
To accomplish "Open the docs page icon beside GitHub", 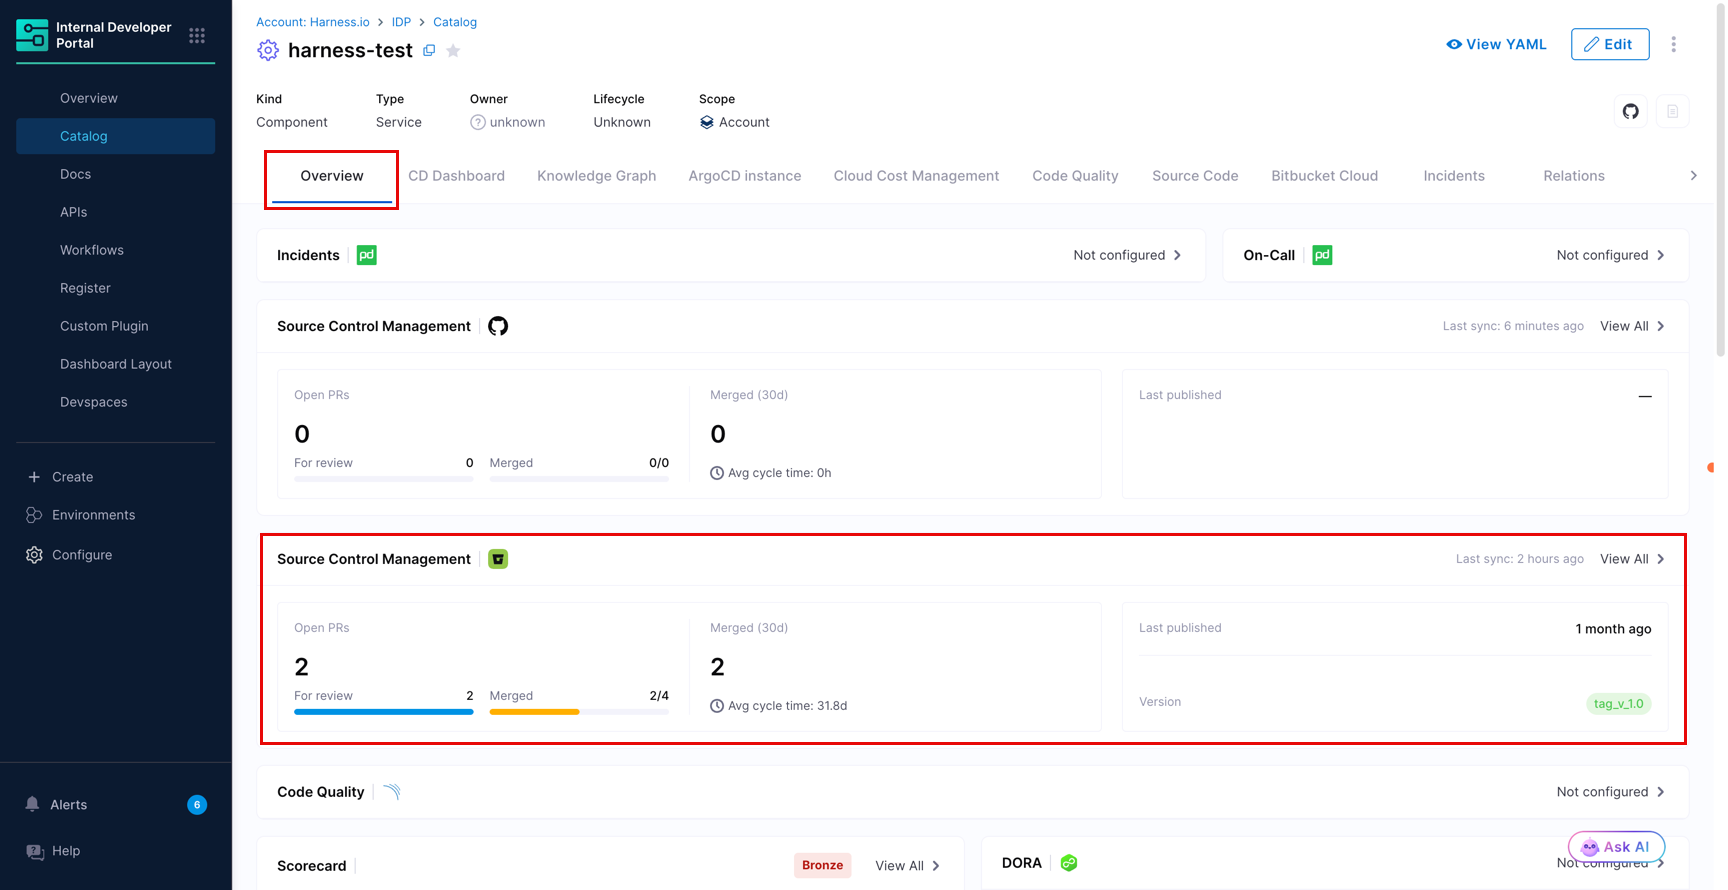I will coord(1672,111).
